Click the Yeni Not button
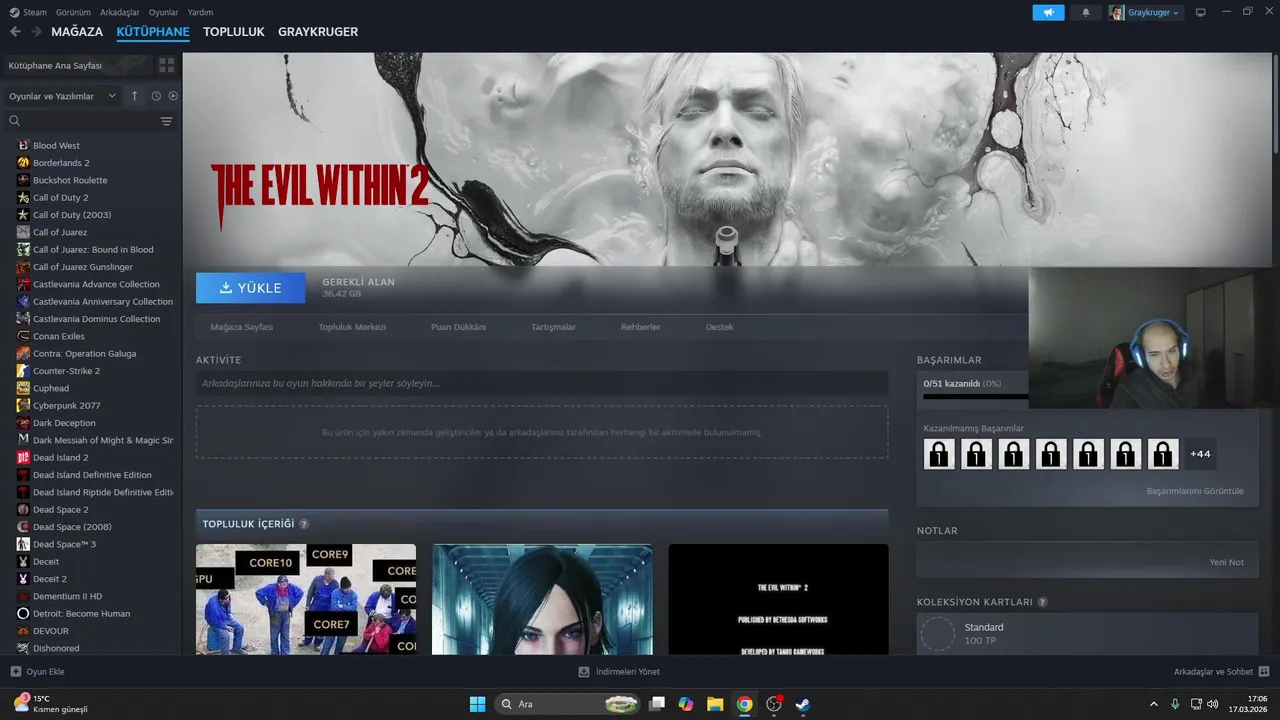Viewport: 1280px width, 720px height. (x=1227, y=562)
